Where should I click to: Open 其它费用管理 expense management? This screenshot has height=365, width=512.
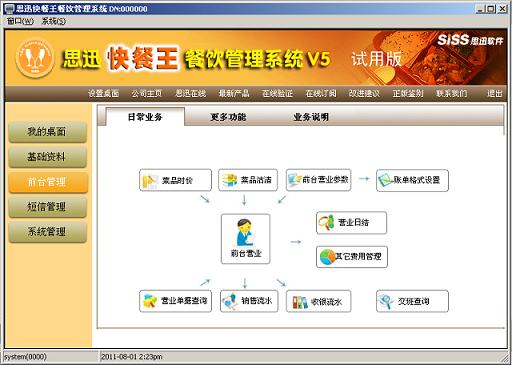point(352,257)
